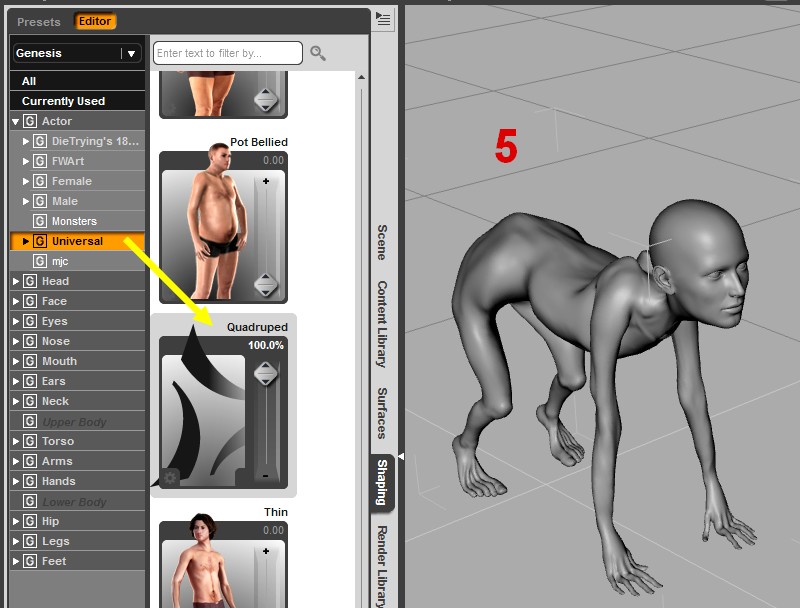Image resolution: width=800 pixels, height=608 pixels.
Task: Click the G icon beside Female
Action: coord(40,181)
